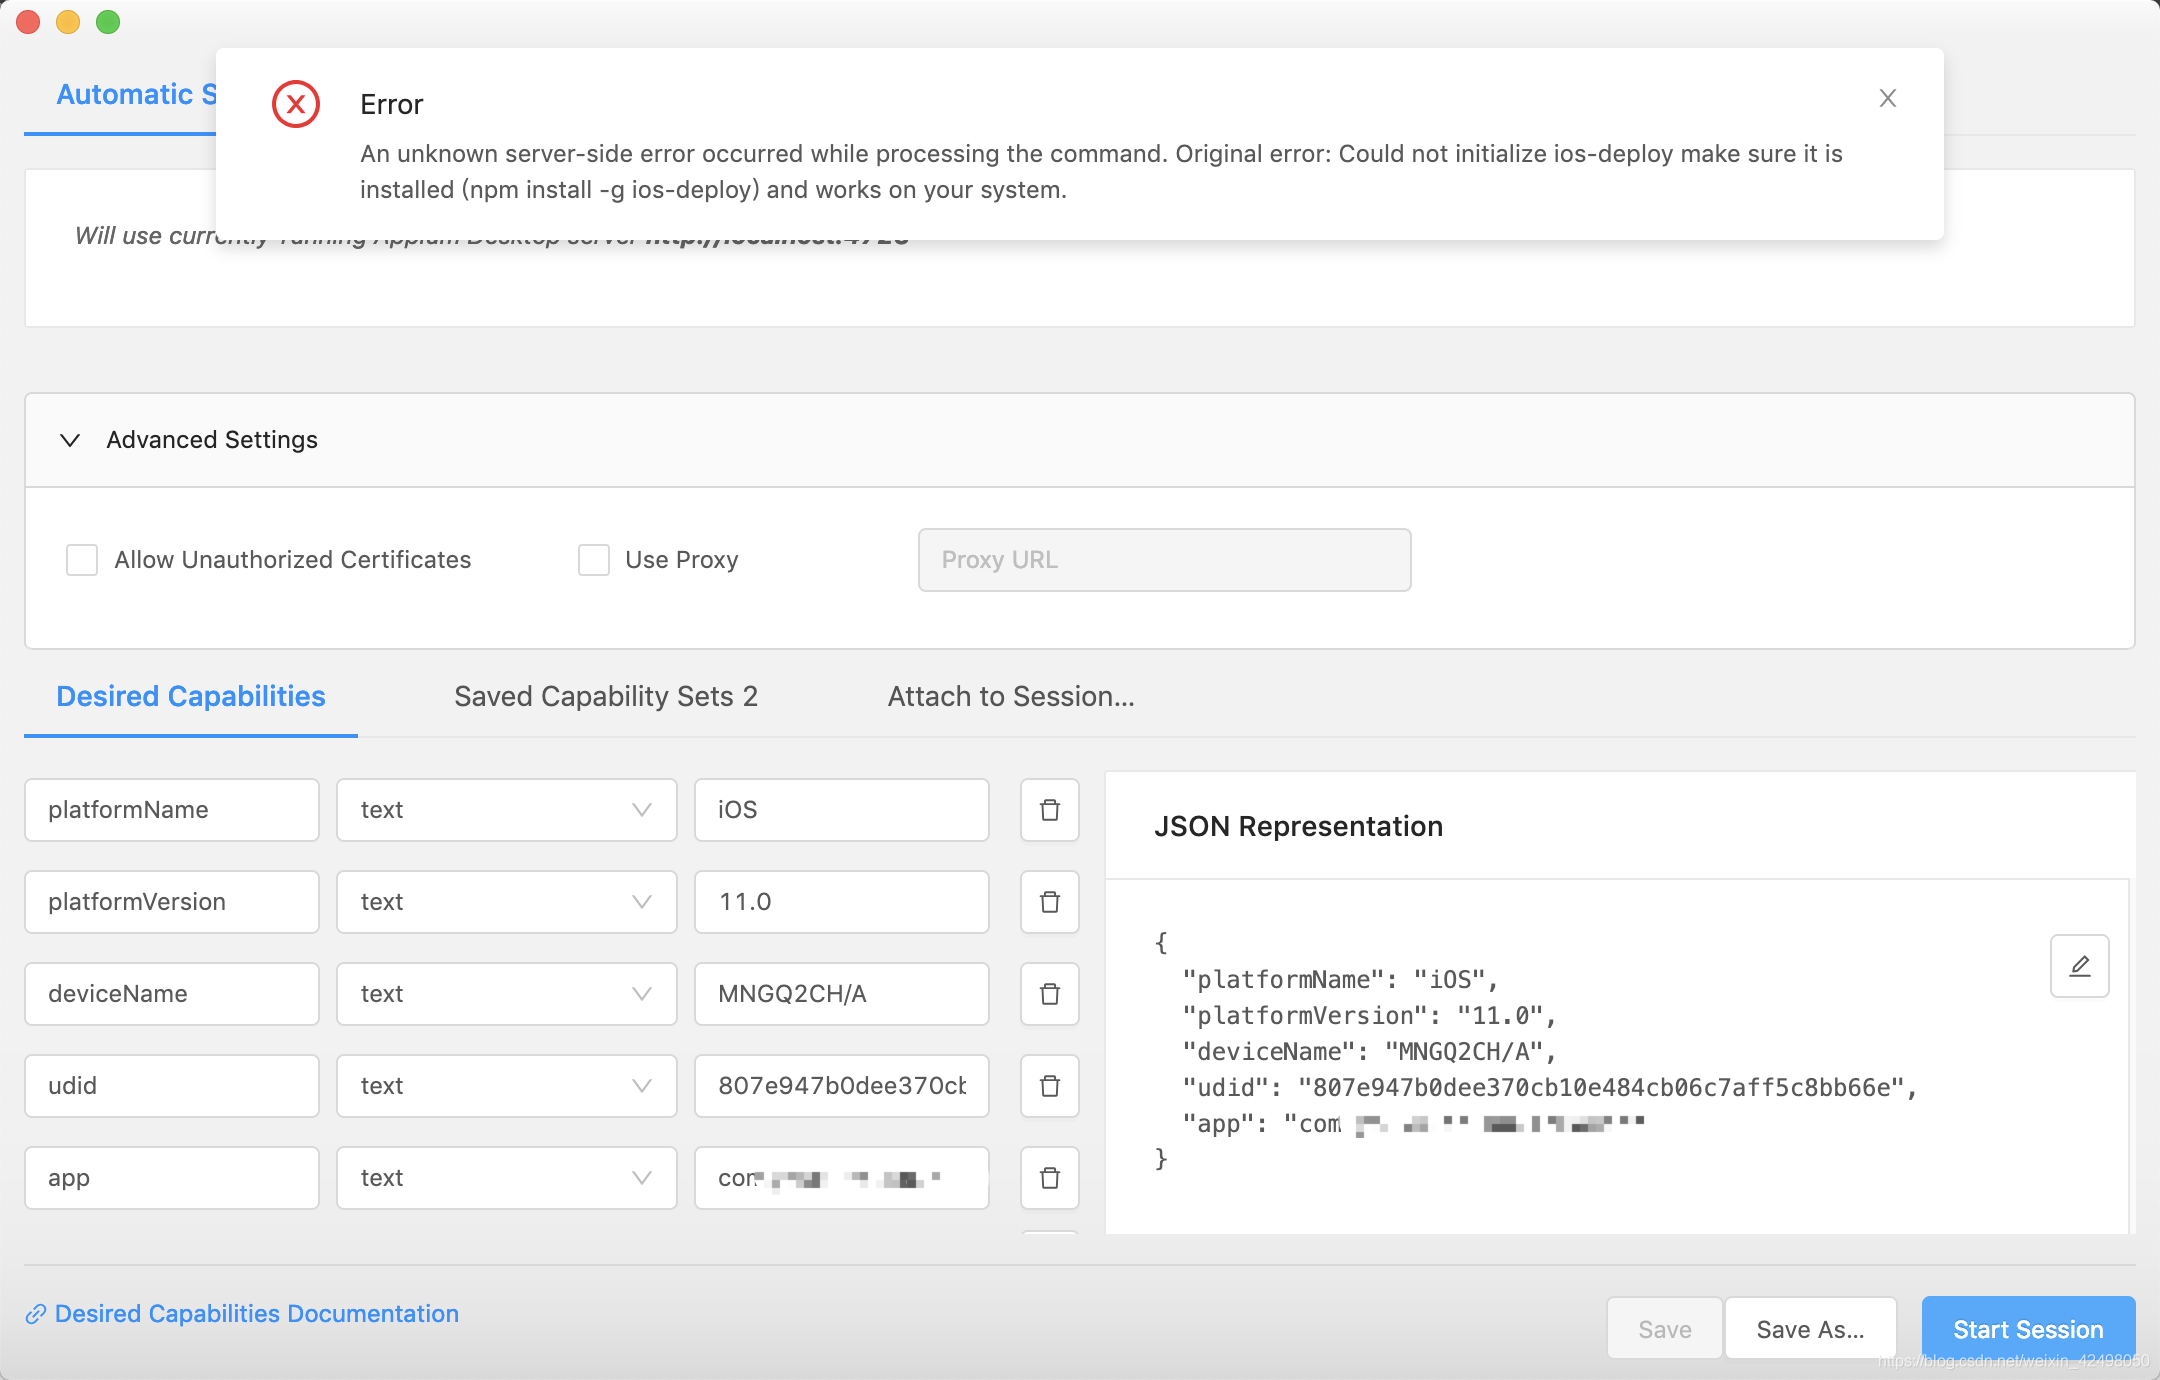Viewport: 2160px width, 1380px height.
Task: Edit raw JSON with pencil icon
Action: coord(2079,966)
